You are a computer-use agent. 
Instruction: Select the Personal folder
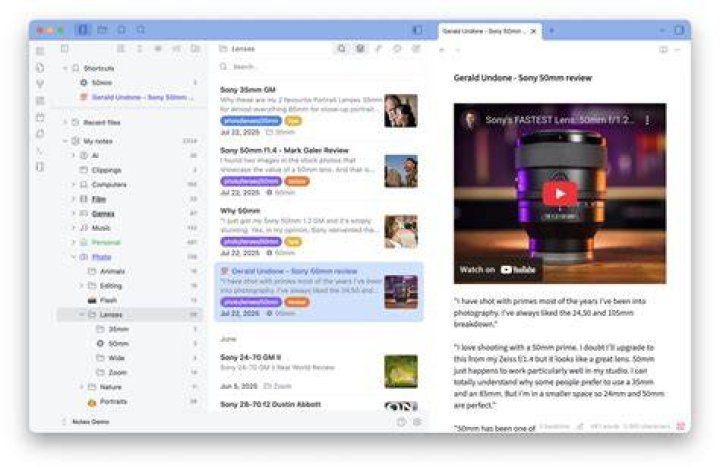pos(129,242)
